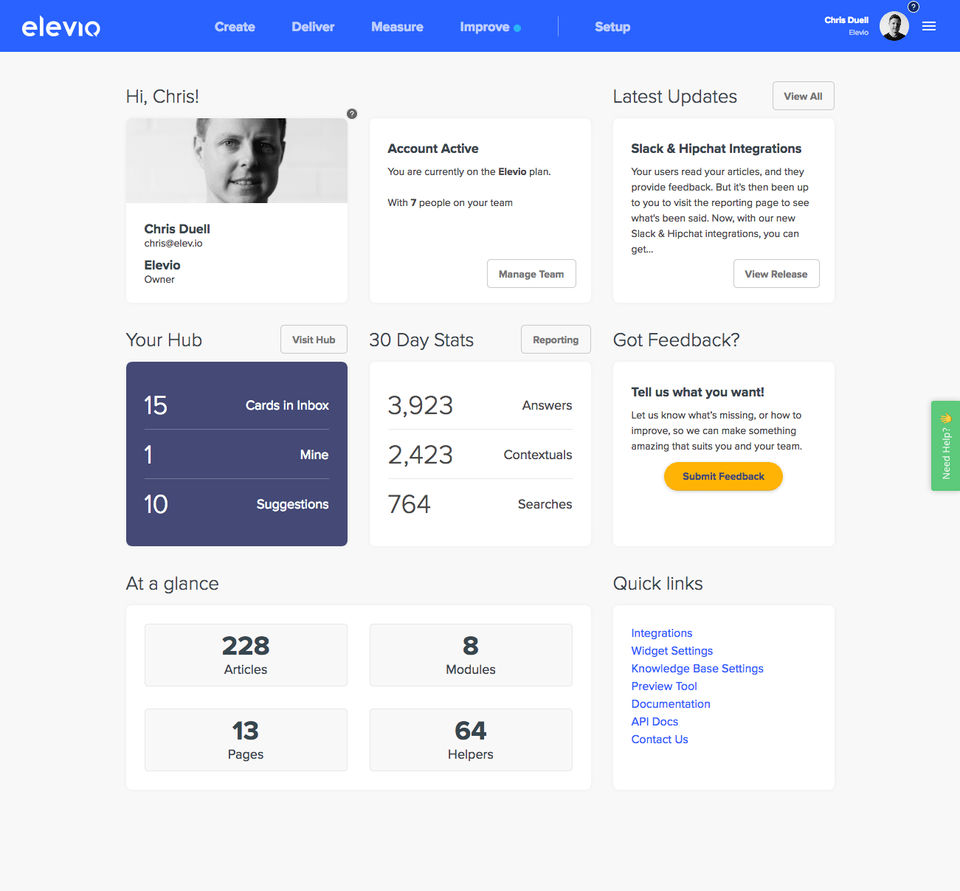Click the Visit Hub button

313,339
